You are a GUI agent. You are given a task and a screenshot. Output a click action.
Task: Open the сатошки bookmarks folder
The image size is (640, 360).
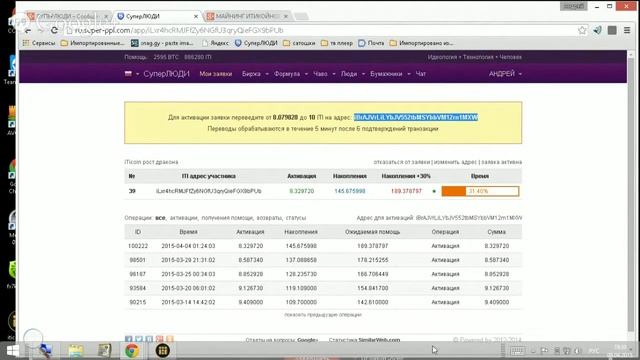click(299, 43)
